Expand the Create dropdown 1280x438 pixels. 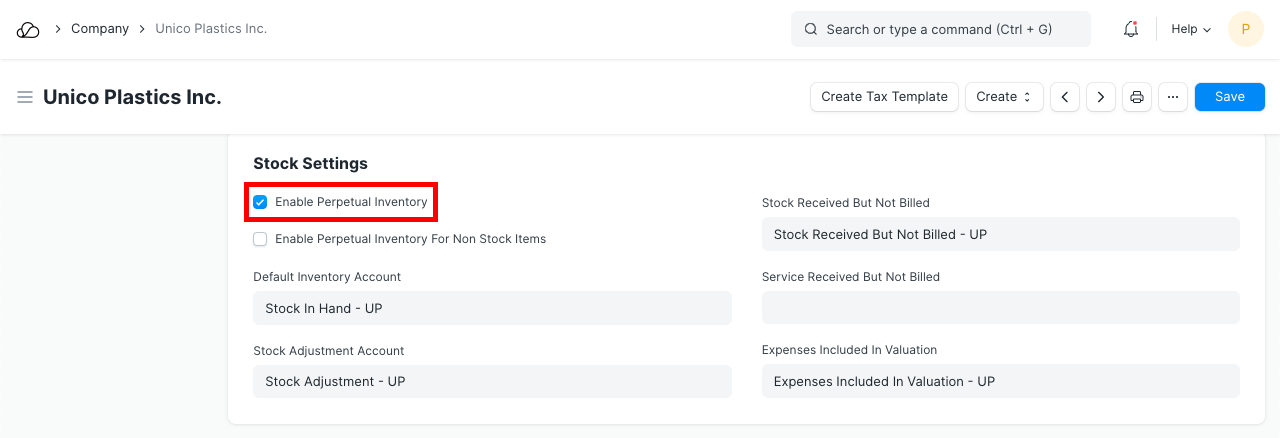pyautogui.click(x=1004, y=97)
